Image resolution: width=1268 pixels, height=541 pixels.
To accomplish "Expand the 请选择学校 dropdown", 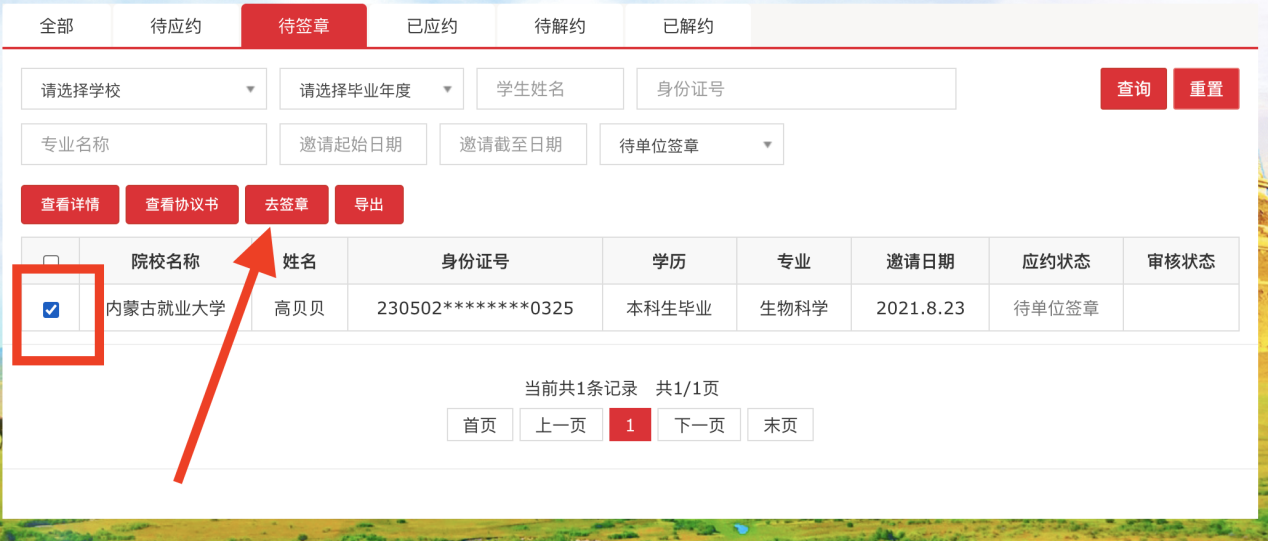I will point(144,89).
